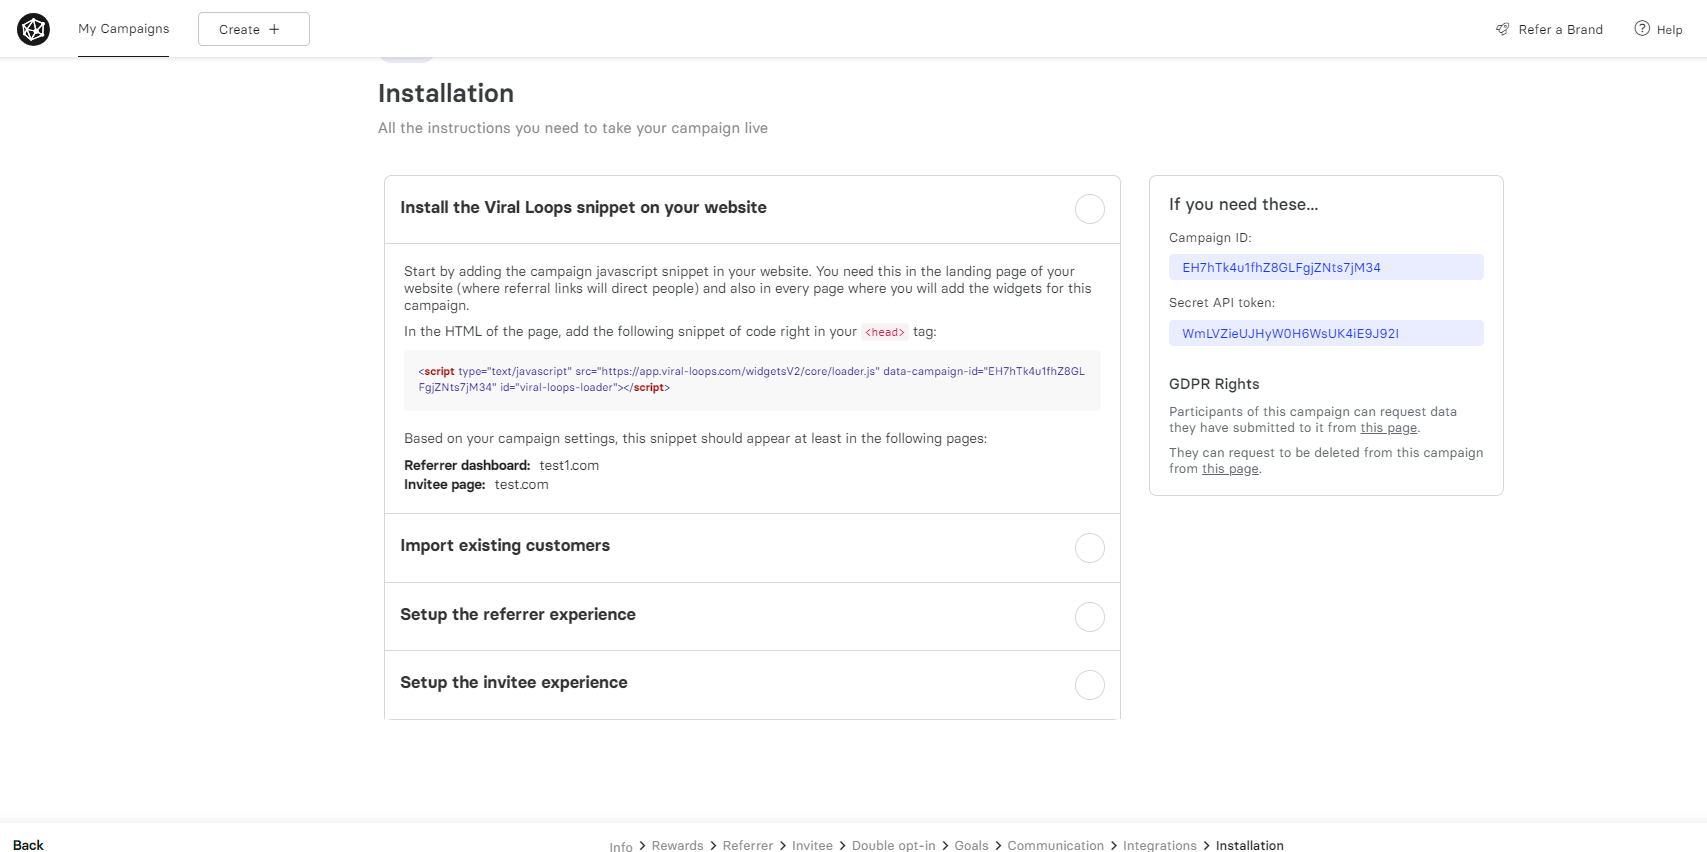Click the plus icon in Create button

coord(274,29)
